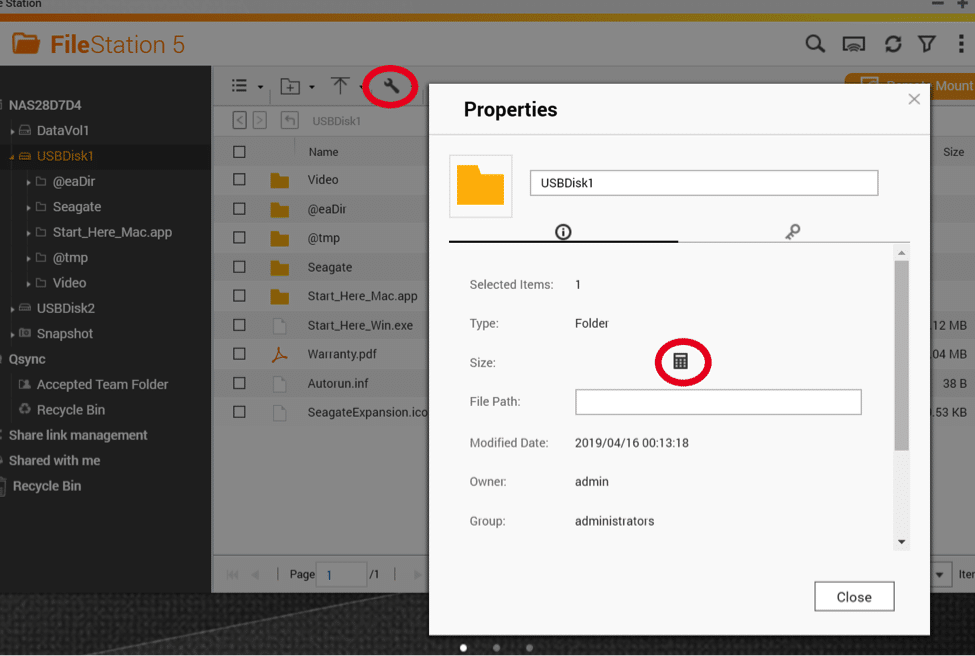Collapse the USBDisk1 tree node

[x=12, y=157]
